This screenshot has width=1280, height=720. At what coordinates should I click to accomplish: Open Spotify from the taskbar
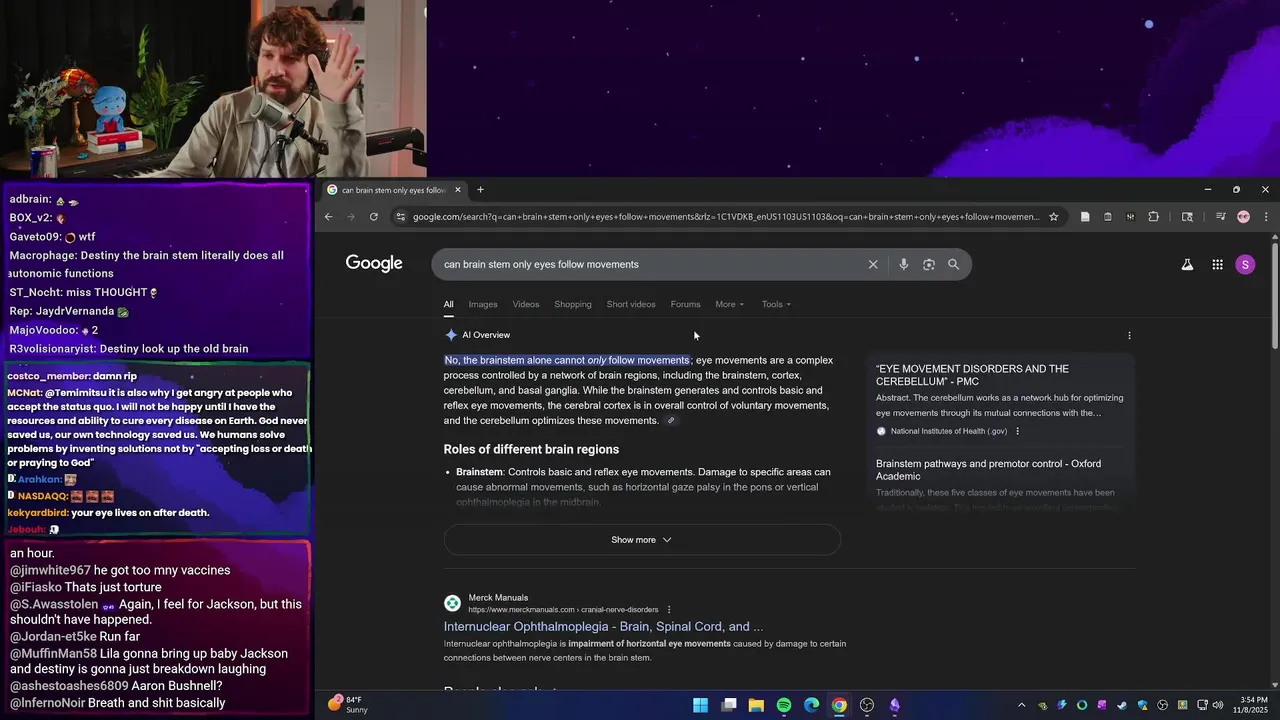click(x=784, y=705)
